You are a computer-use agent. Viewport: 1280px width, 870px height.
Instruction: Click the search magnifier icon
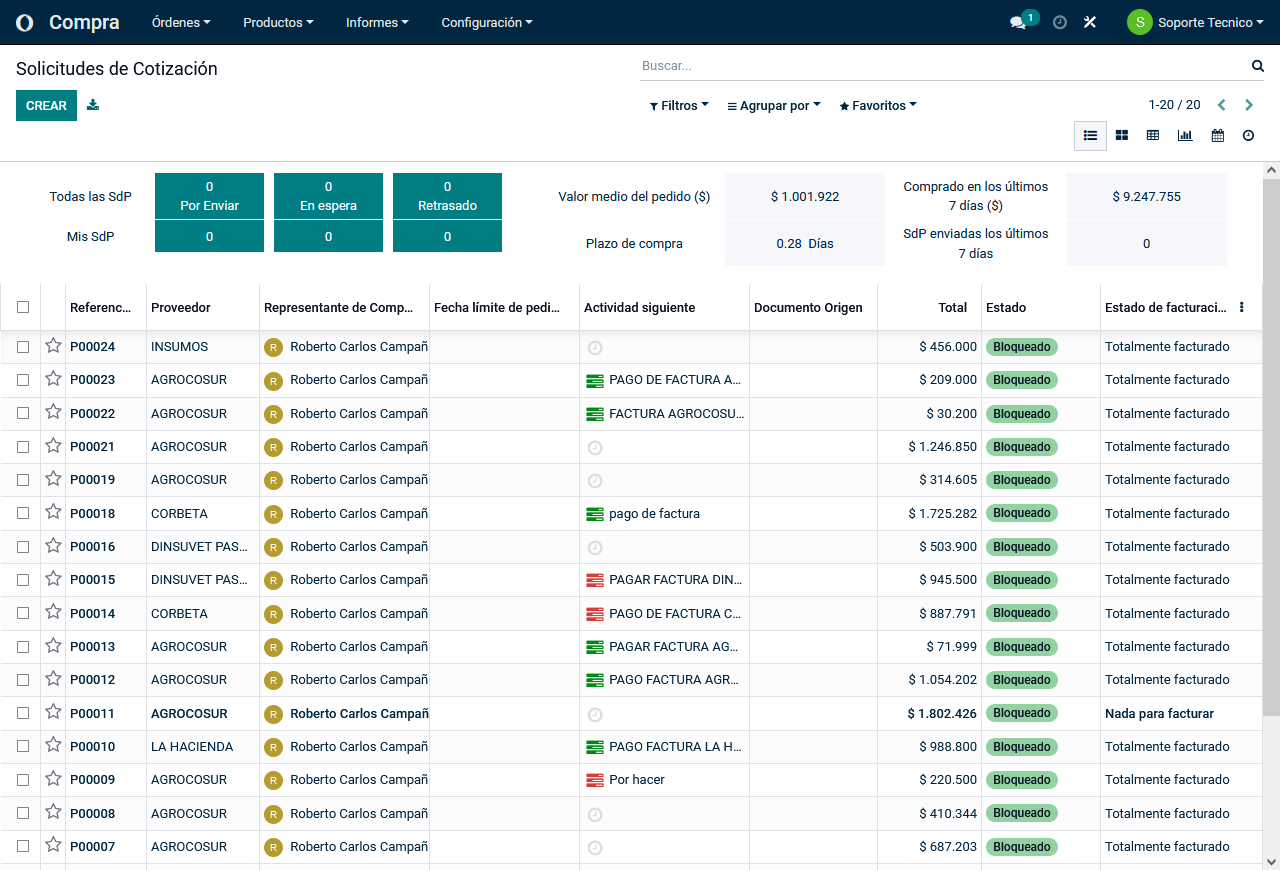click(x=1258, y=66)
